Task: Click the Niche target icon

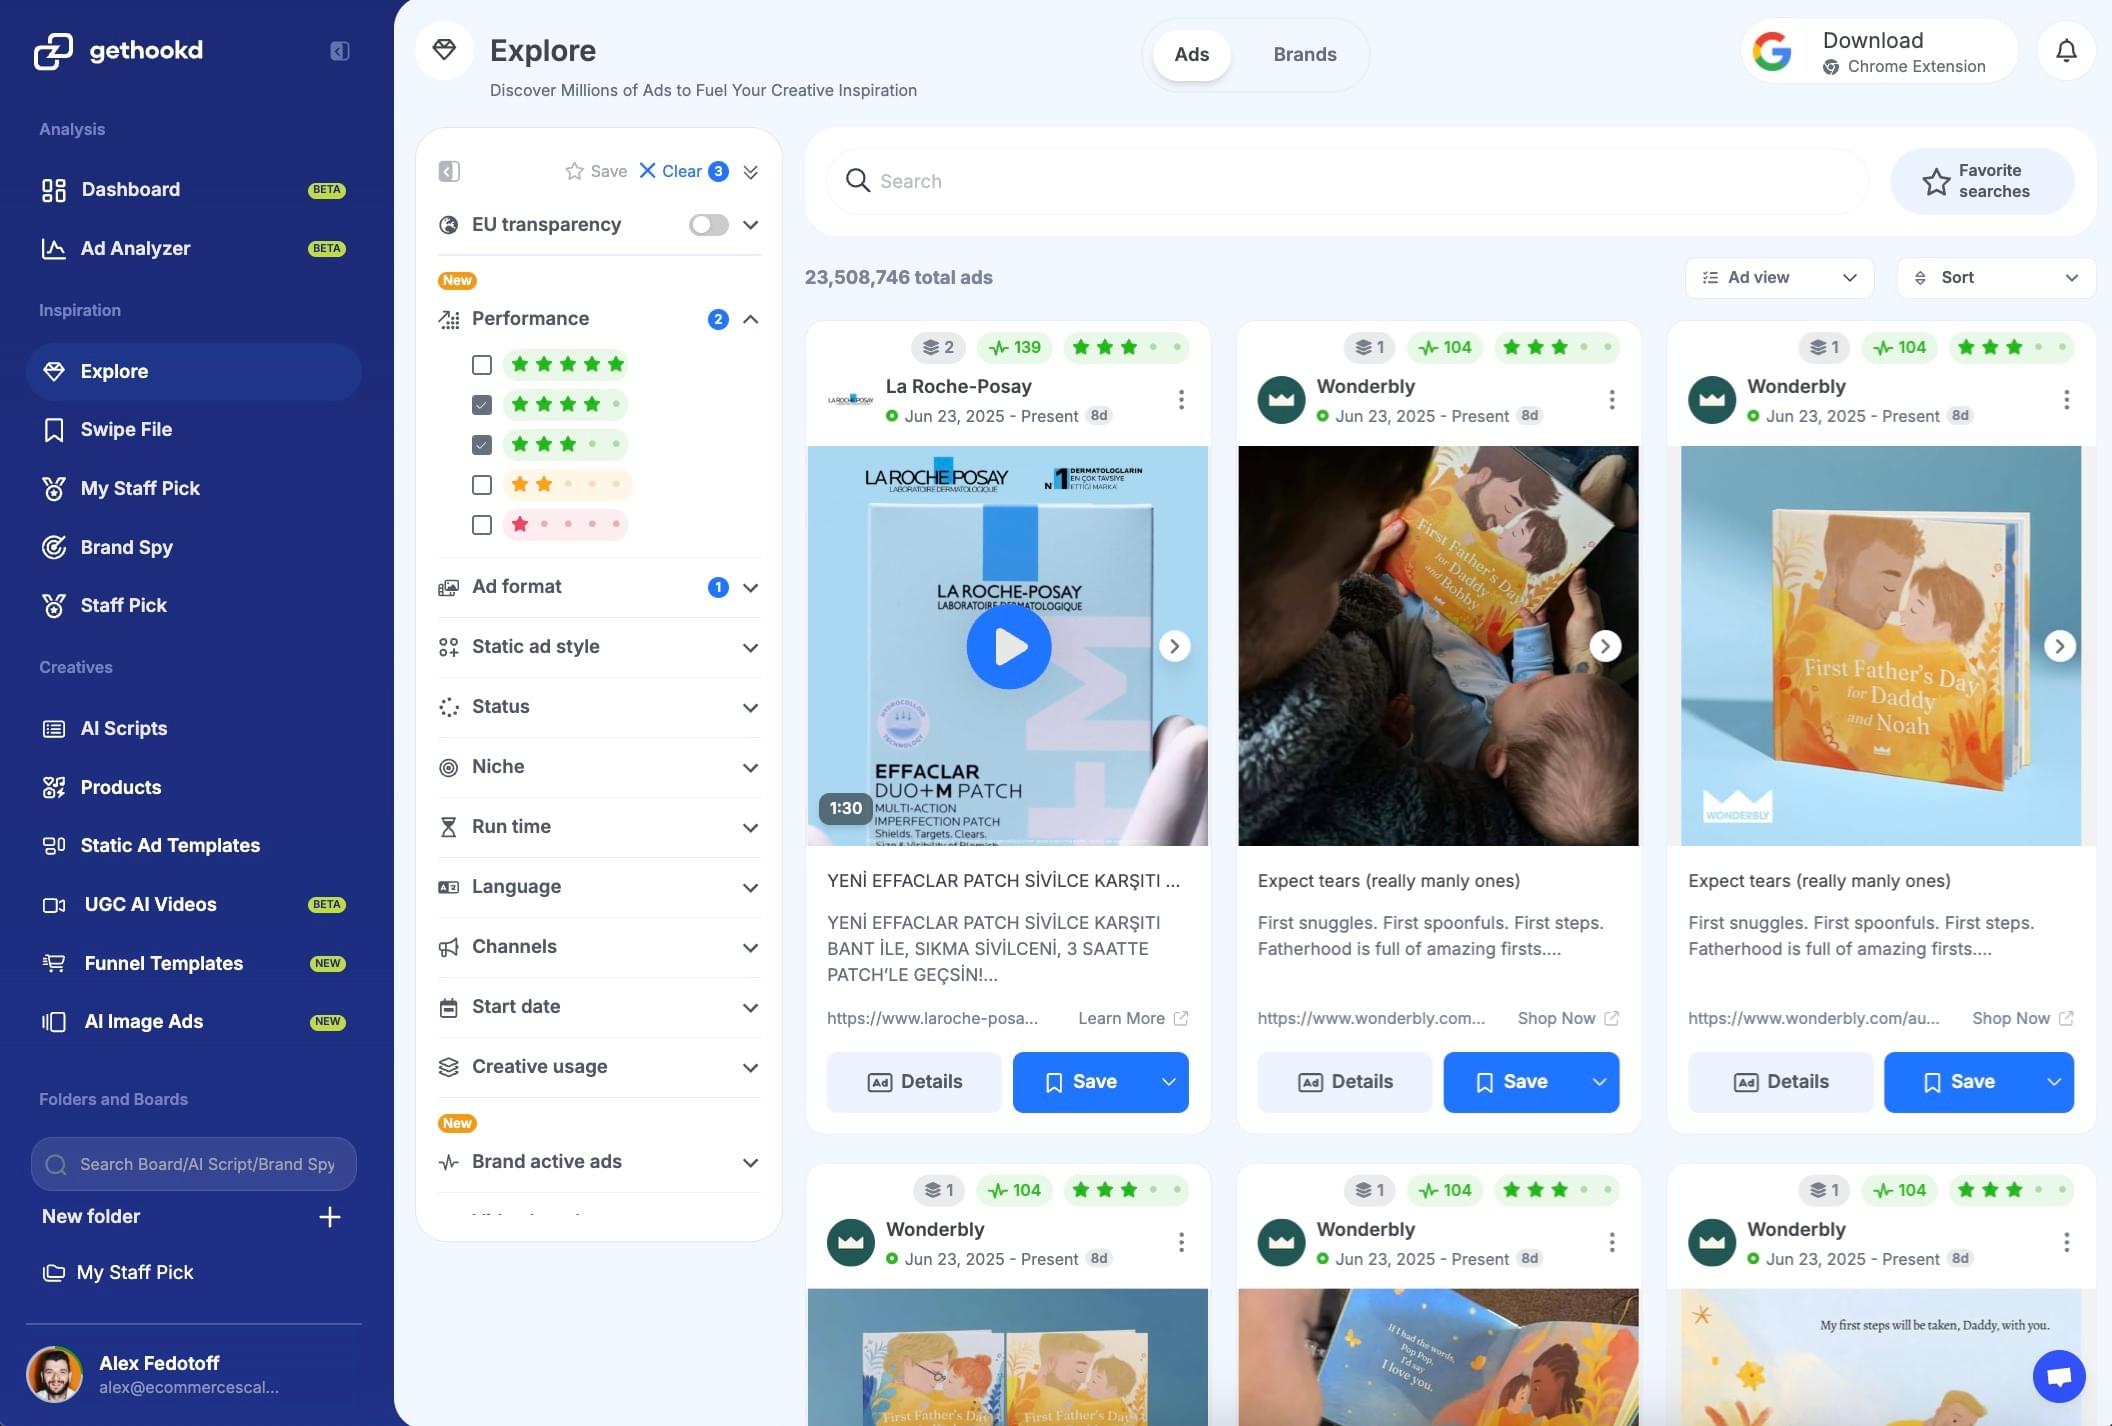Action: click(x=449, y=767)
